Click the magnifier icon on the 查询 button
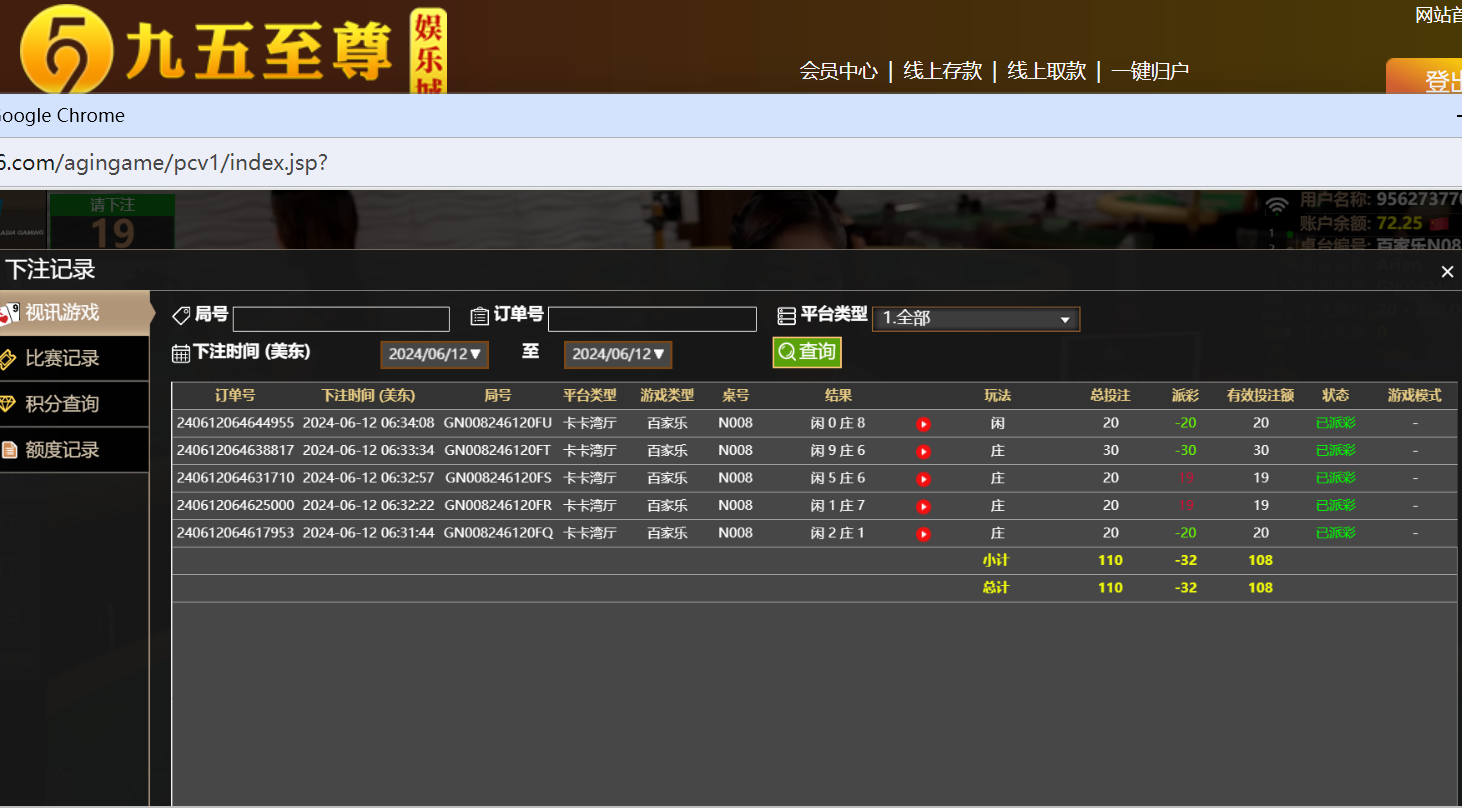Viewport: 1462px width, 808px height. [x=786, y=352]
